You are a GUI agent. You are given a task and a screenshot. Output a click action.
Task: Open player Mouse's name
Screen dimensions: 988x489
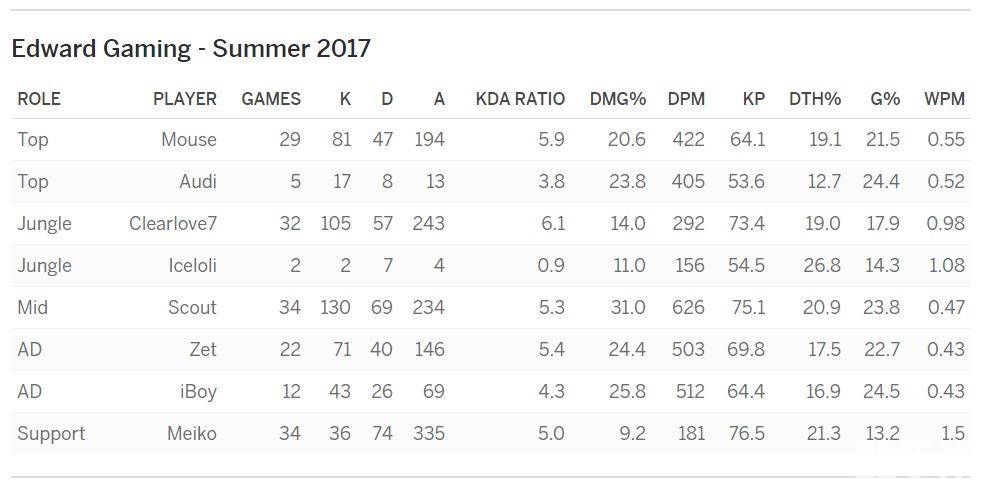pos(188,140)
